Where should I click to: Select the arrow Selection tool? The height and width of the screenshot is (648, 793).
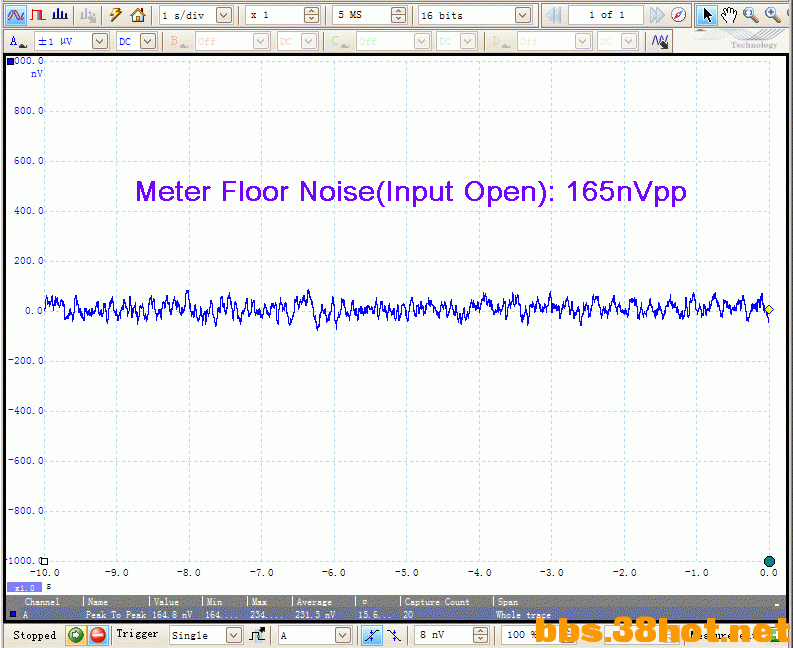click(707, 15)
